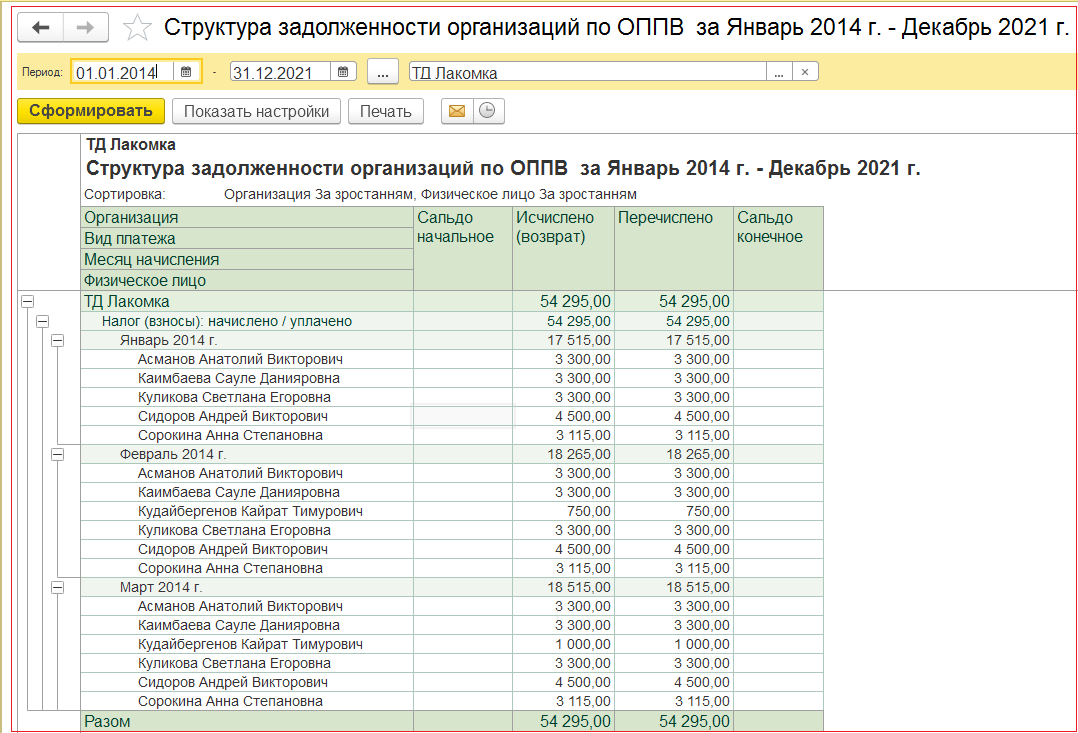
Task: Click the back navigation arrow
Action: tap(41, 28)
